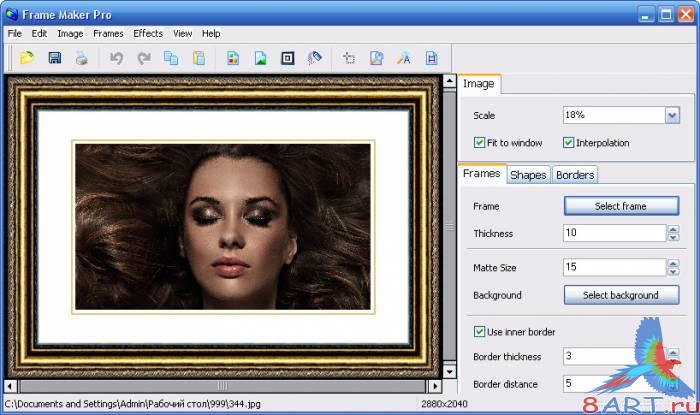Click the horizontal scrollbar under the canvas
700x415 pixels.
click(220, 385)
